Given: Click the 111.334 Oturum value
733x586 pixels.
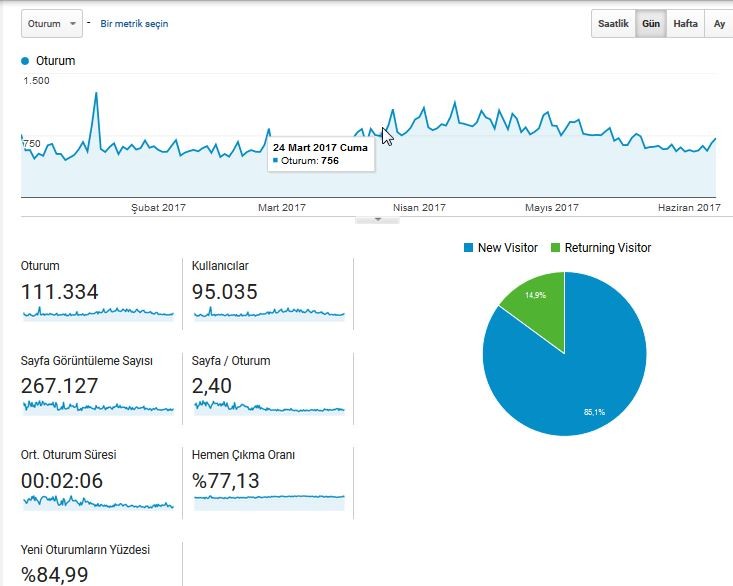Looking at the screenshot, I should tap(60, 292).
